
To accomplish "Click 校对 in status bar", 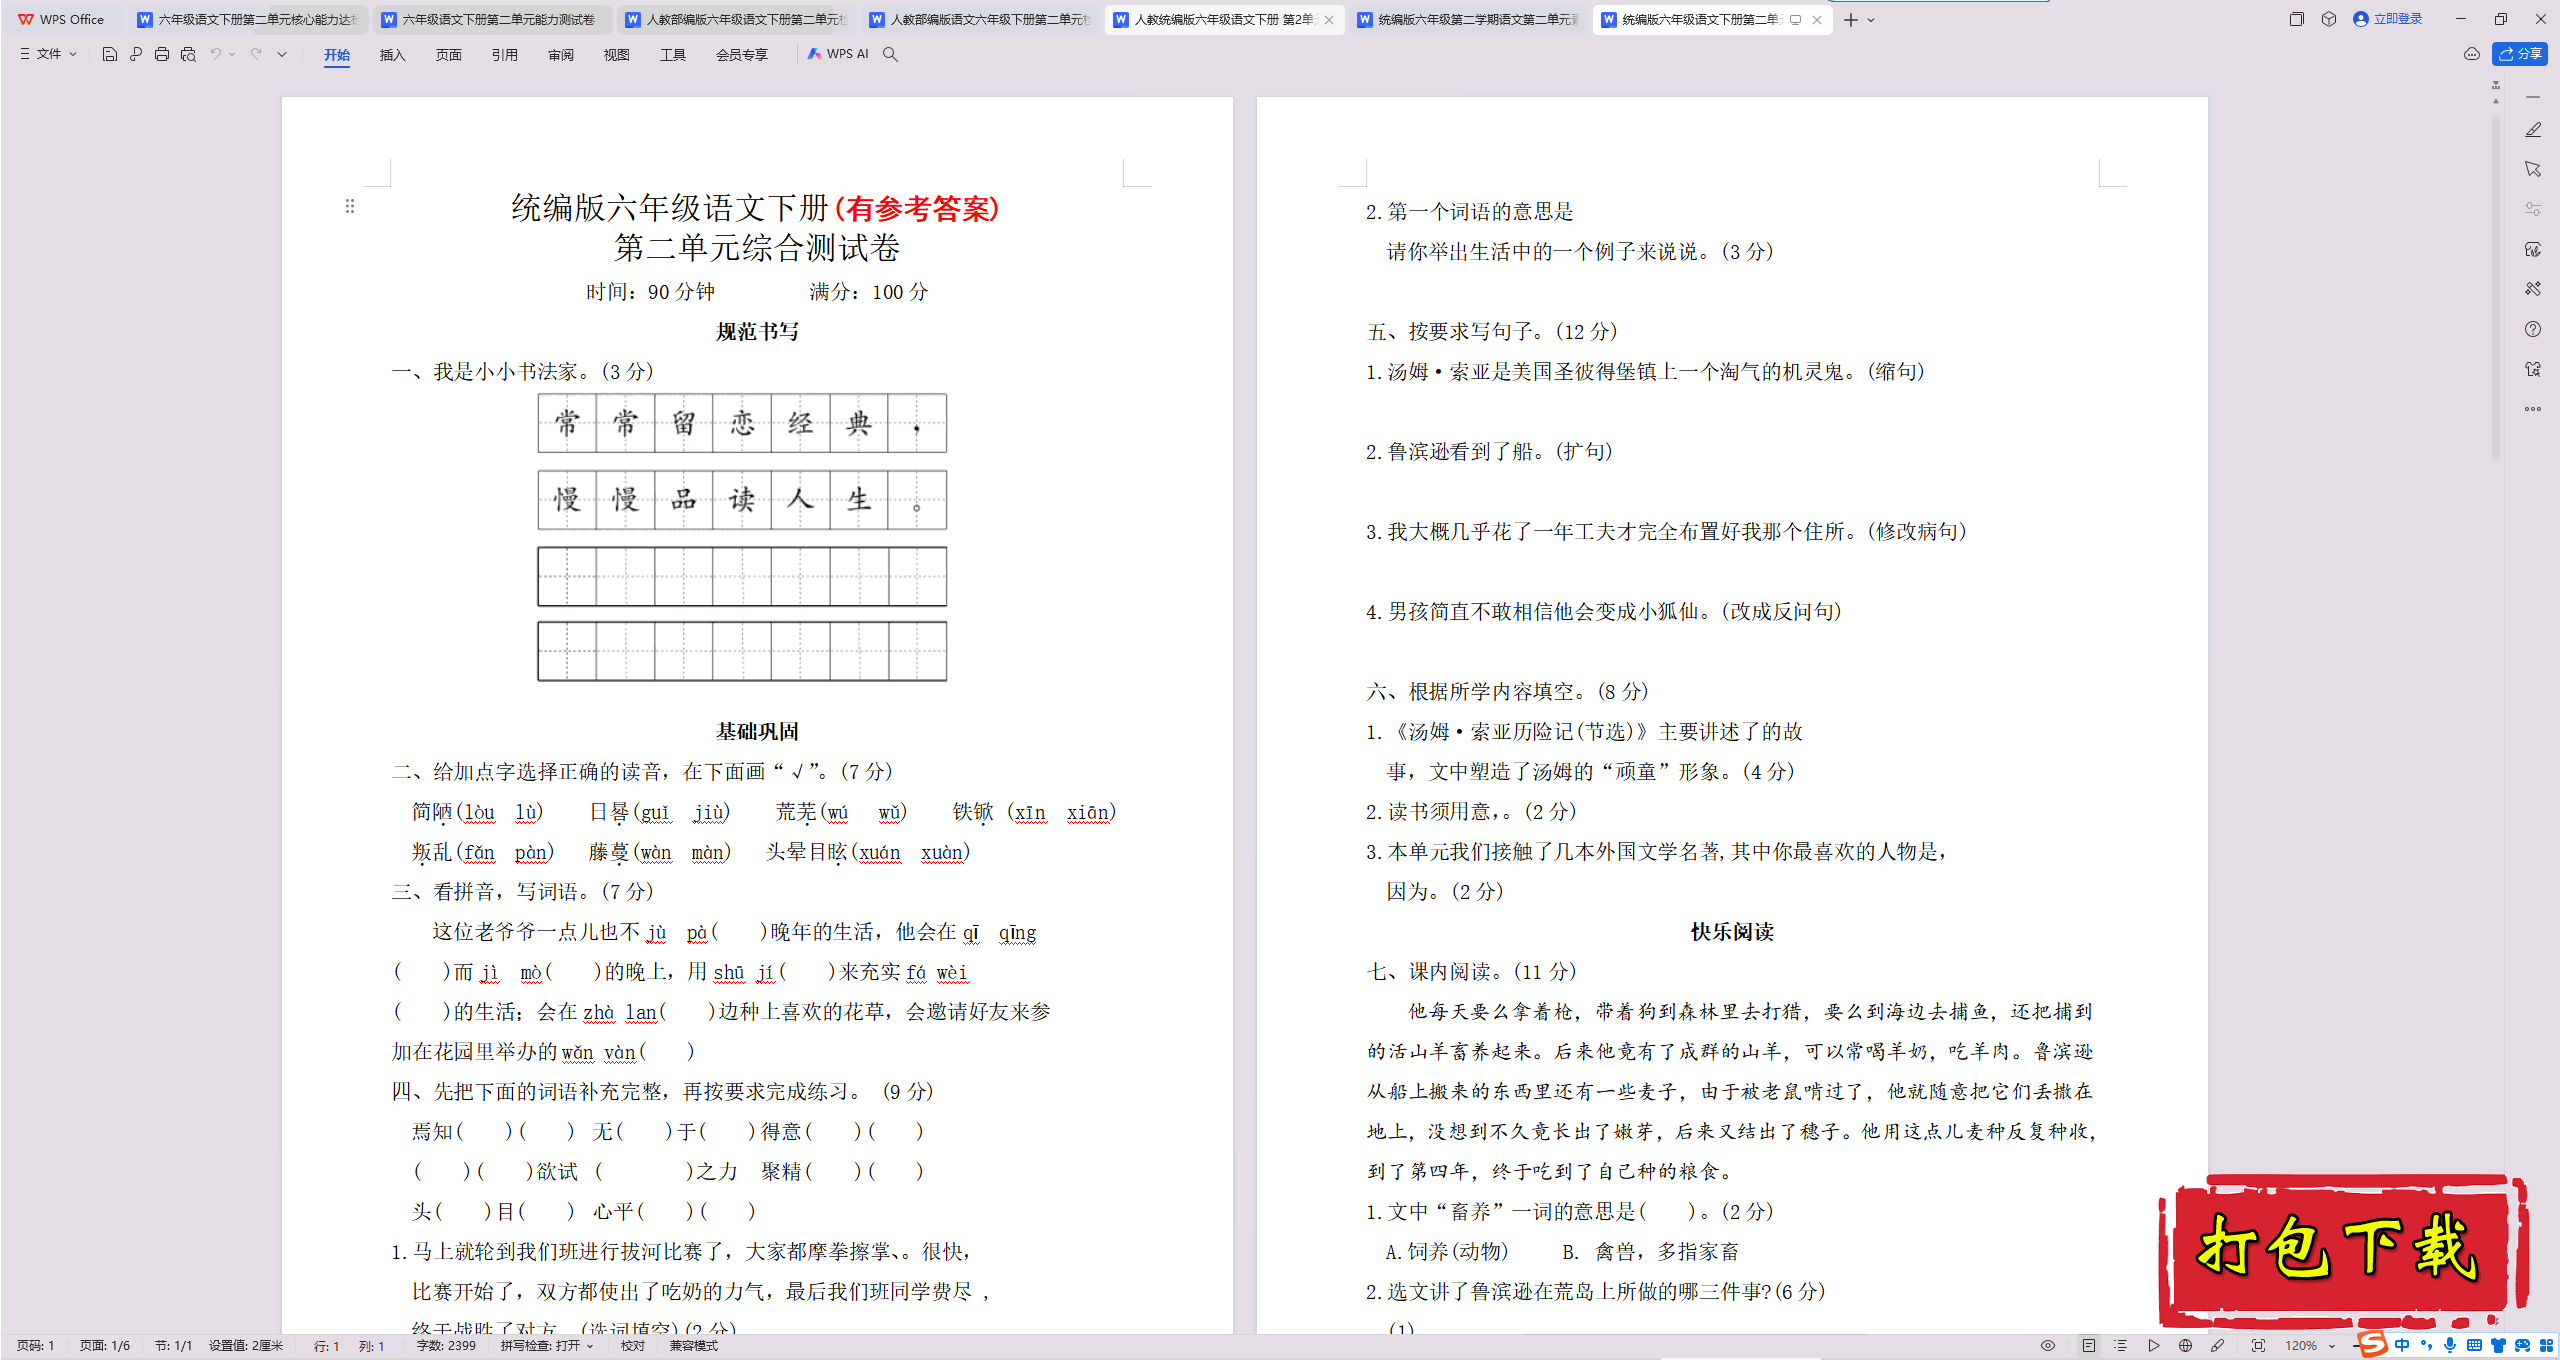I will tap(633, 1346).
